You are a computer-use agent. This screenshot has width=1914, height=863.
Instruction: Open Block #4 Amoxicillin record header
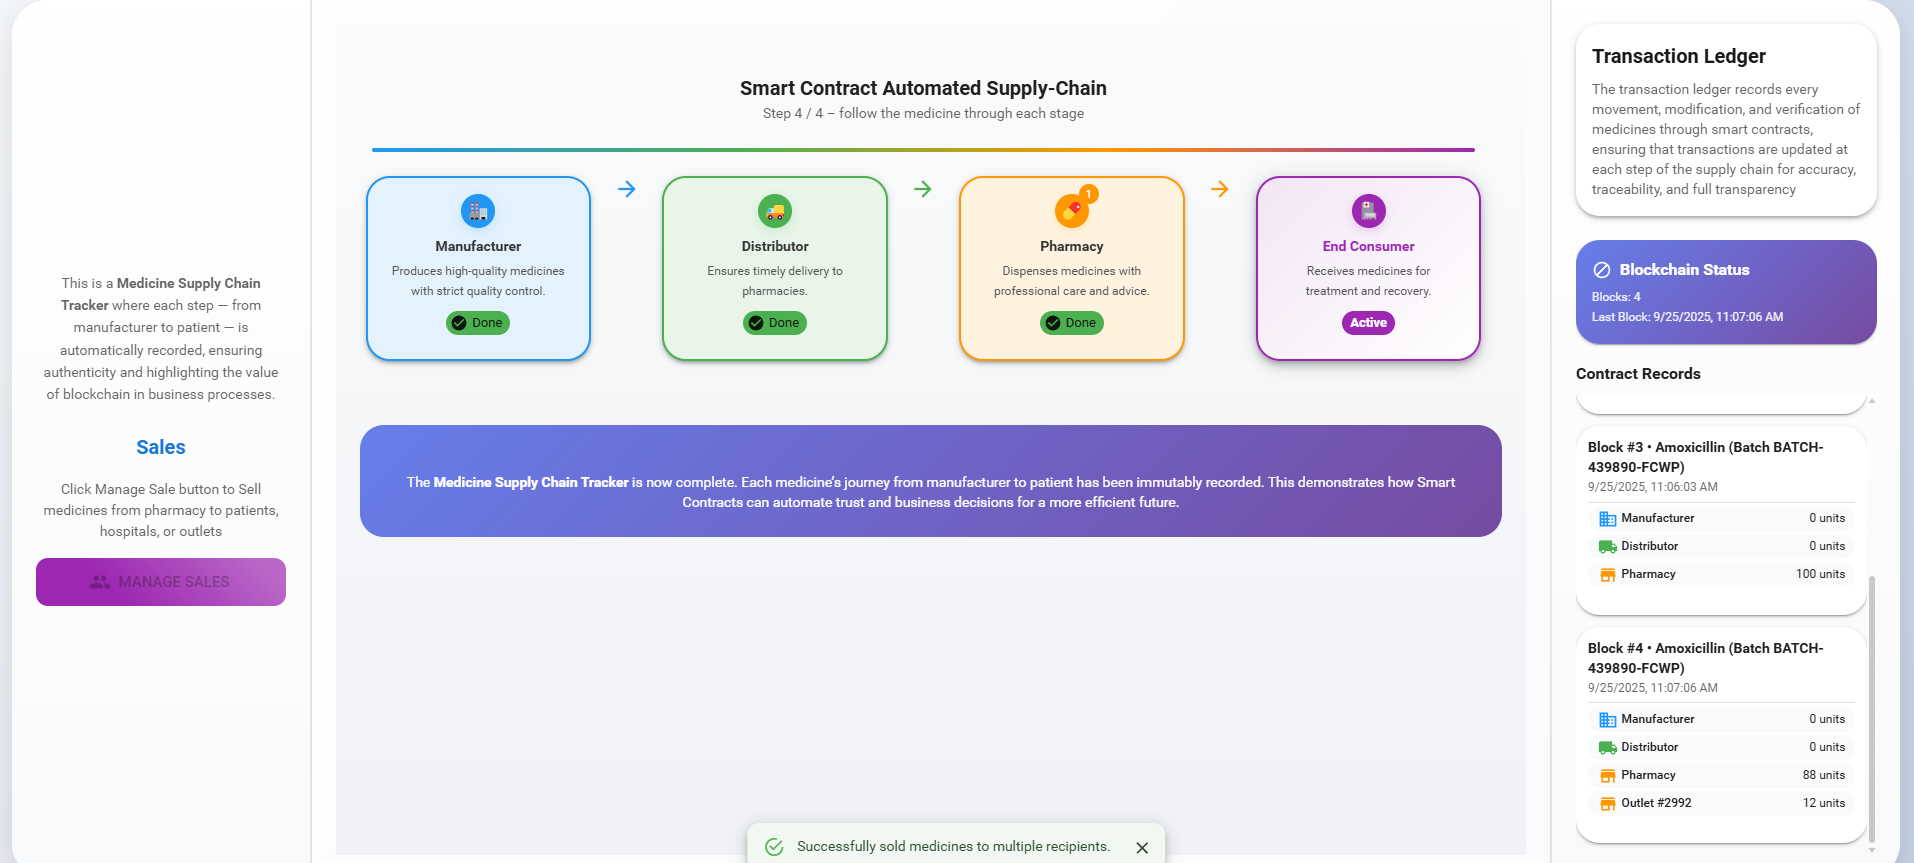1705,658
